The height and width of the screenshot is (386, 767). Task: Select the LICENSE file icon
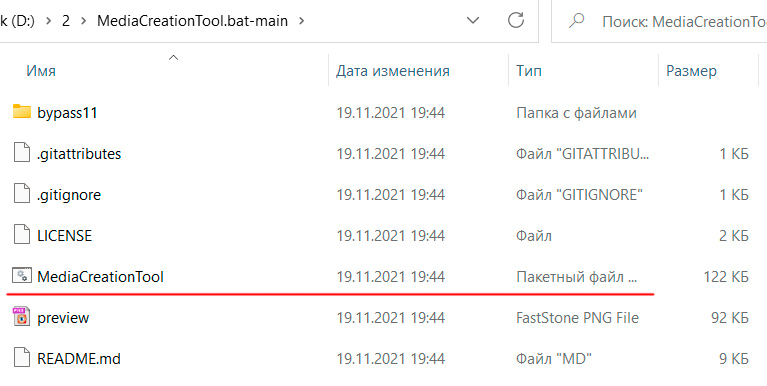[22, 235]
